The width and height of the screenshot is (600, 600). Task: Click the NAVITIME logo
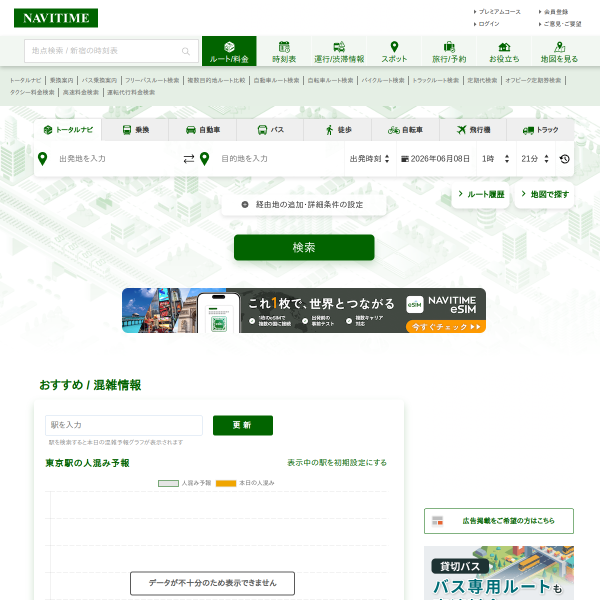pyautogui.click(x=56, y=18)
